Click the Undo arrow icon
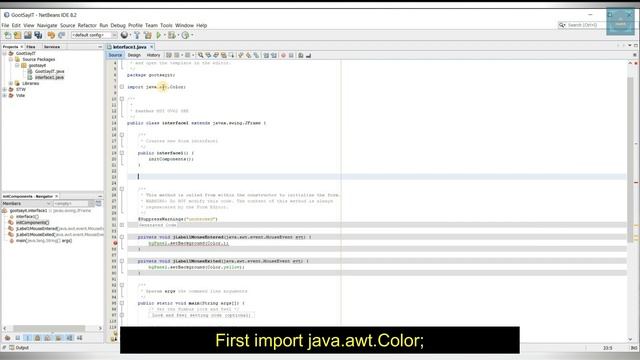Image resolution: width=640 pixels, height=360 pixels. pyautogui.click(x=51, y=36)
